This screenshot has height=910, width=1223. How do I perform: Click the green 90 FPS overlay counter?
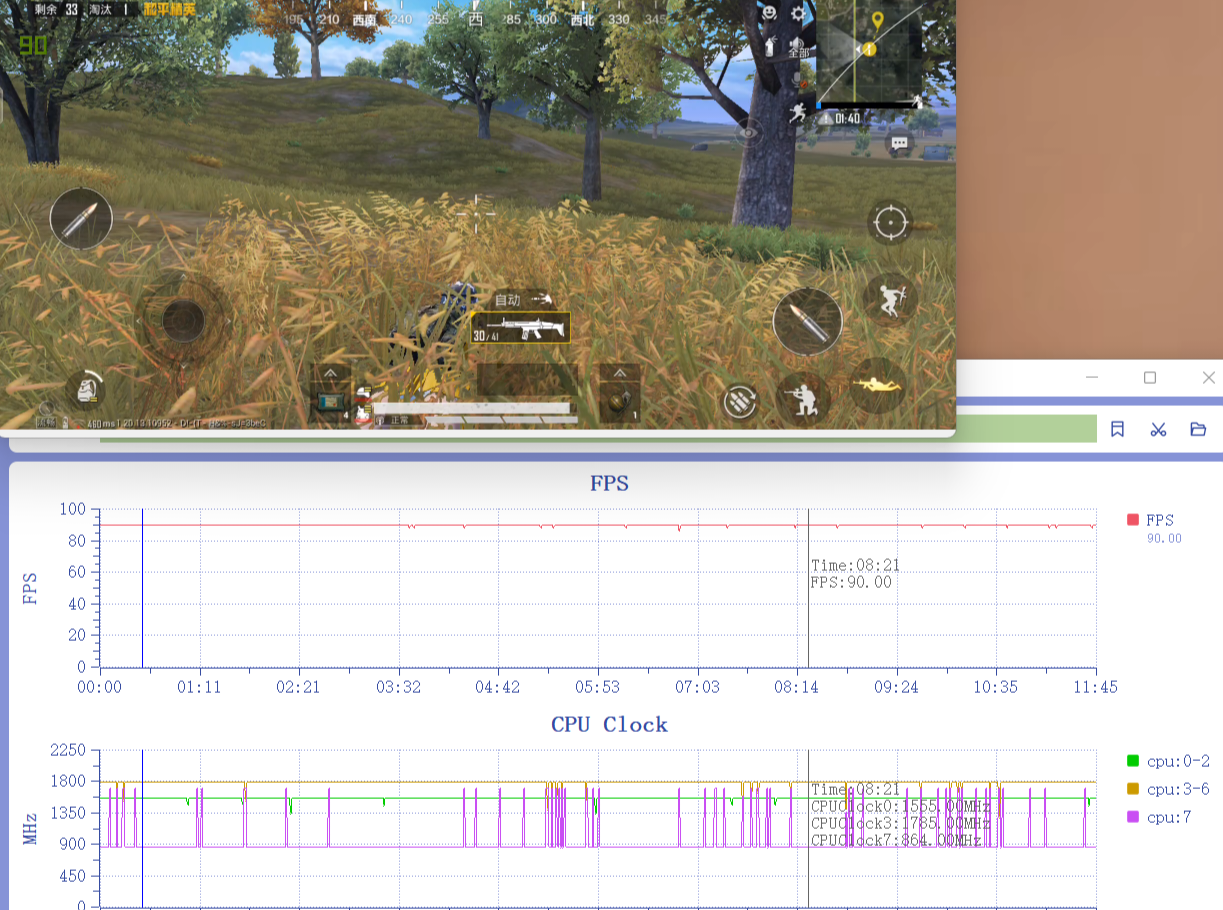(x=33, y=45)
